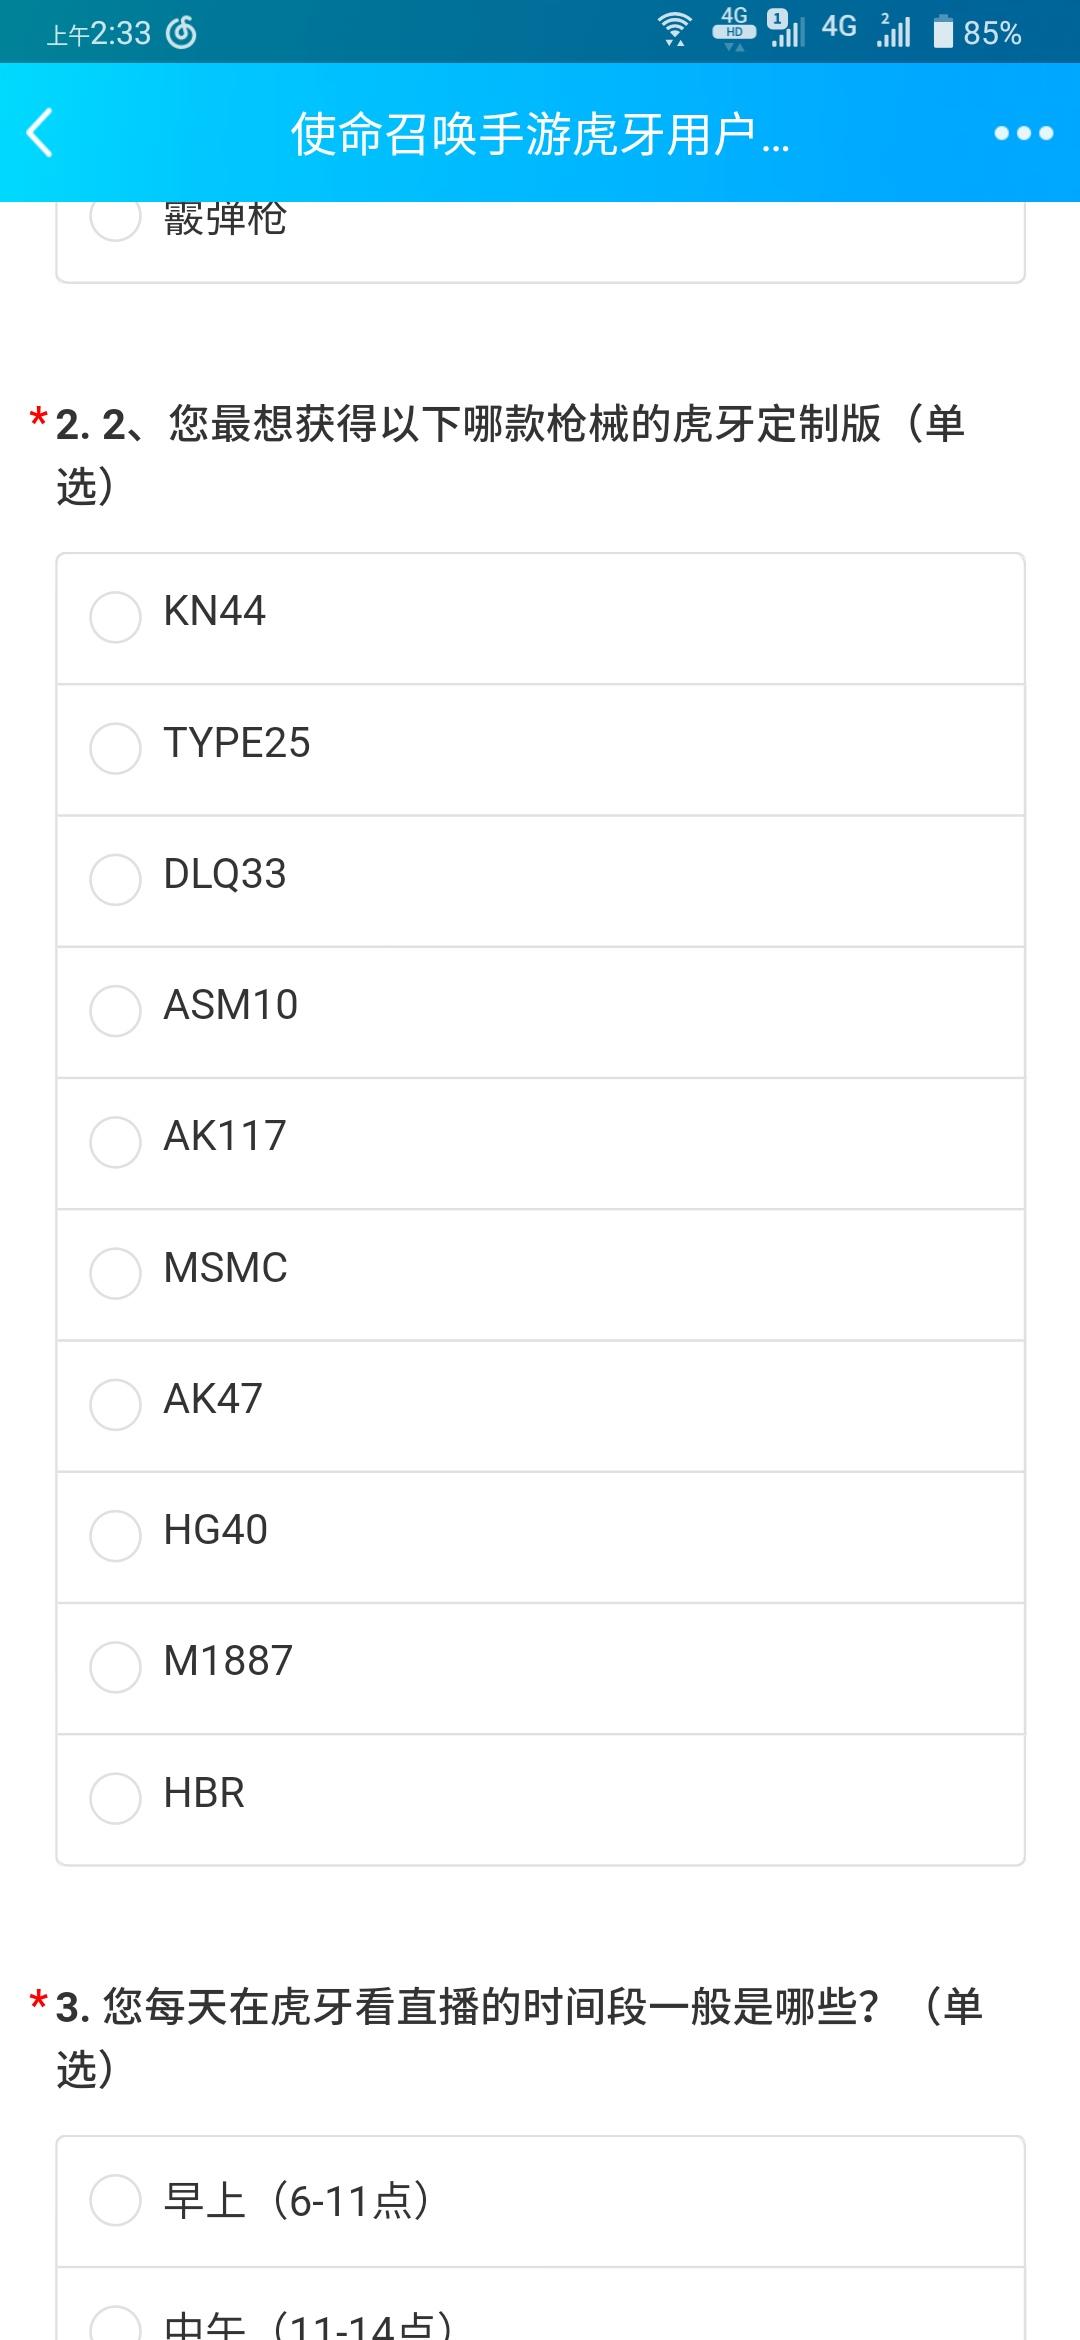Tap the SIM 1 signal icon
The image size is (1080, 2340).
786,29
